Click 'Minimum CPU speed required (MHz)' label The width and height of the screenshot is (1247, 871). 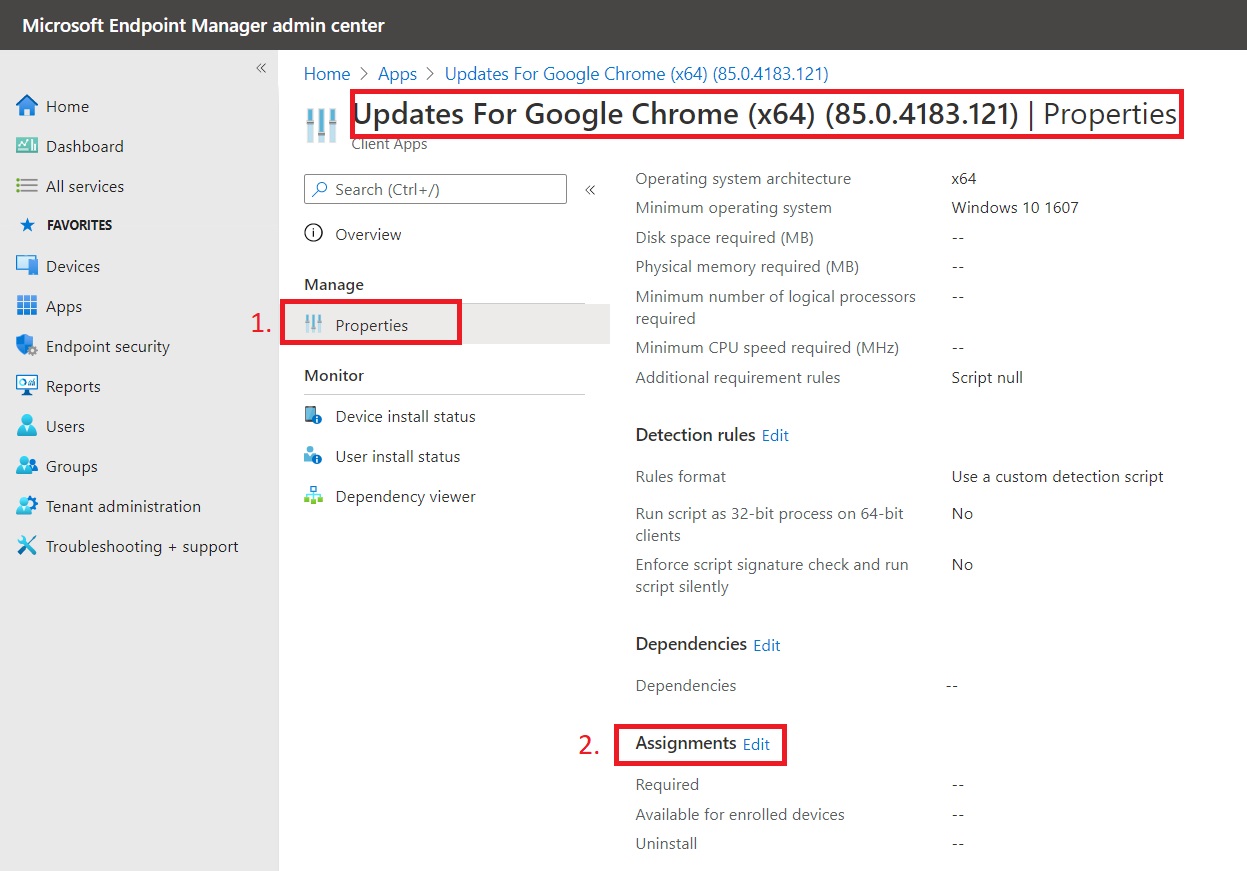(767, 348)
